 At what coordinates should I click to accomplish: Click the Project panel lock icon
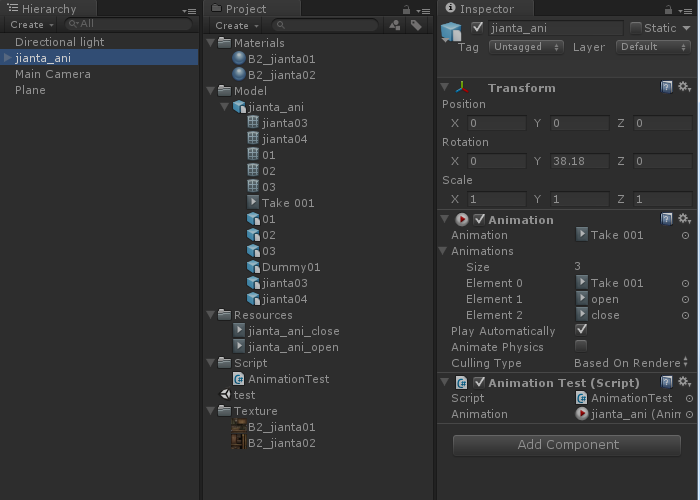pyautogui.click(x=395, y=25)
